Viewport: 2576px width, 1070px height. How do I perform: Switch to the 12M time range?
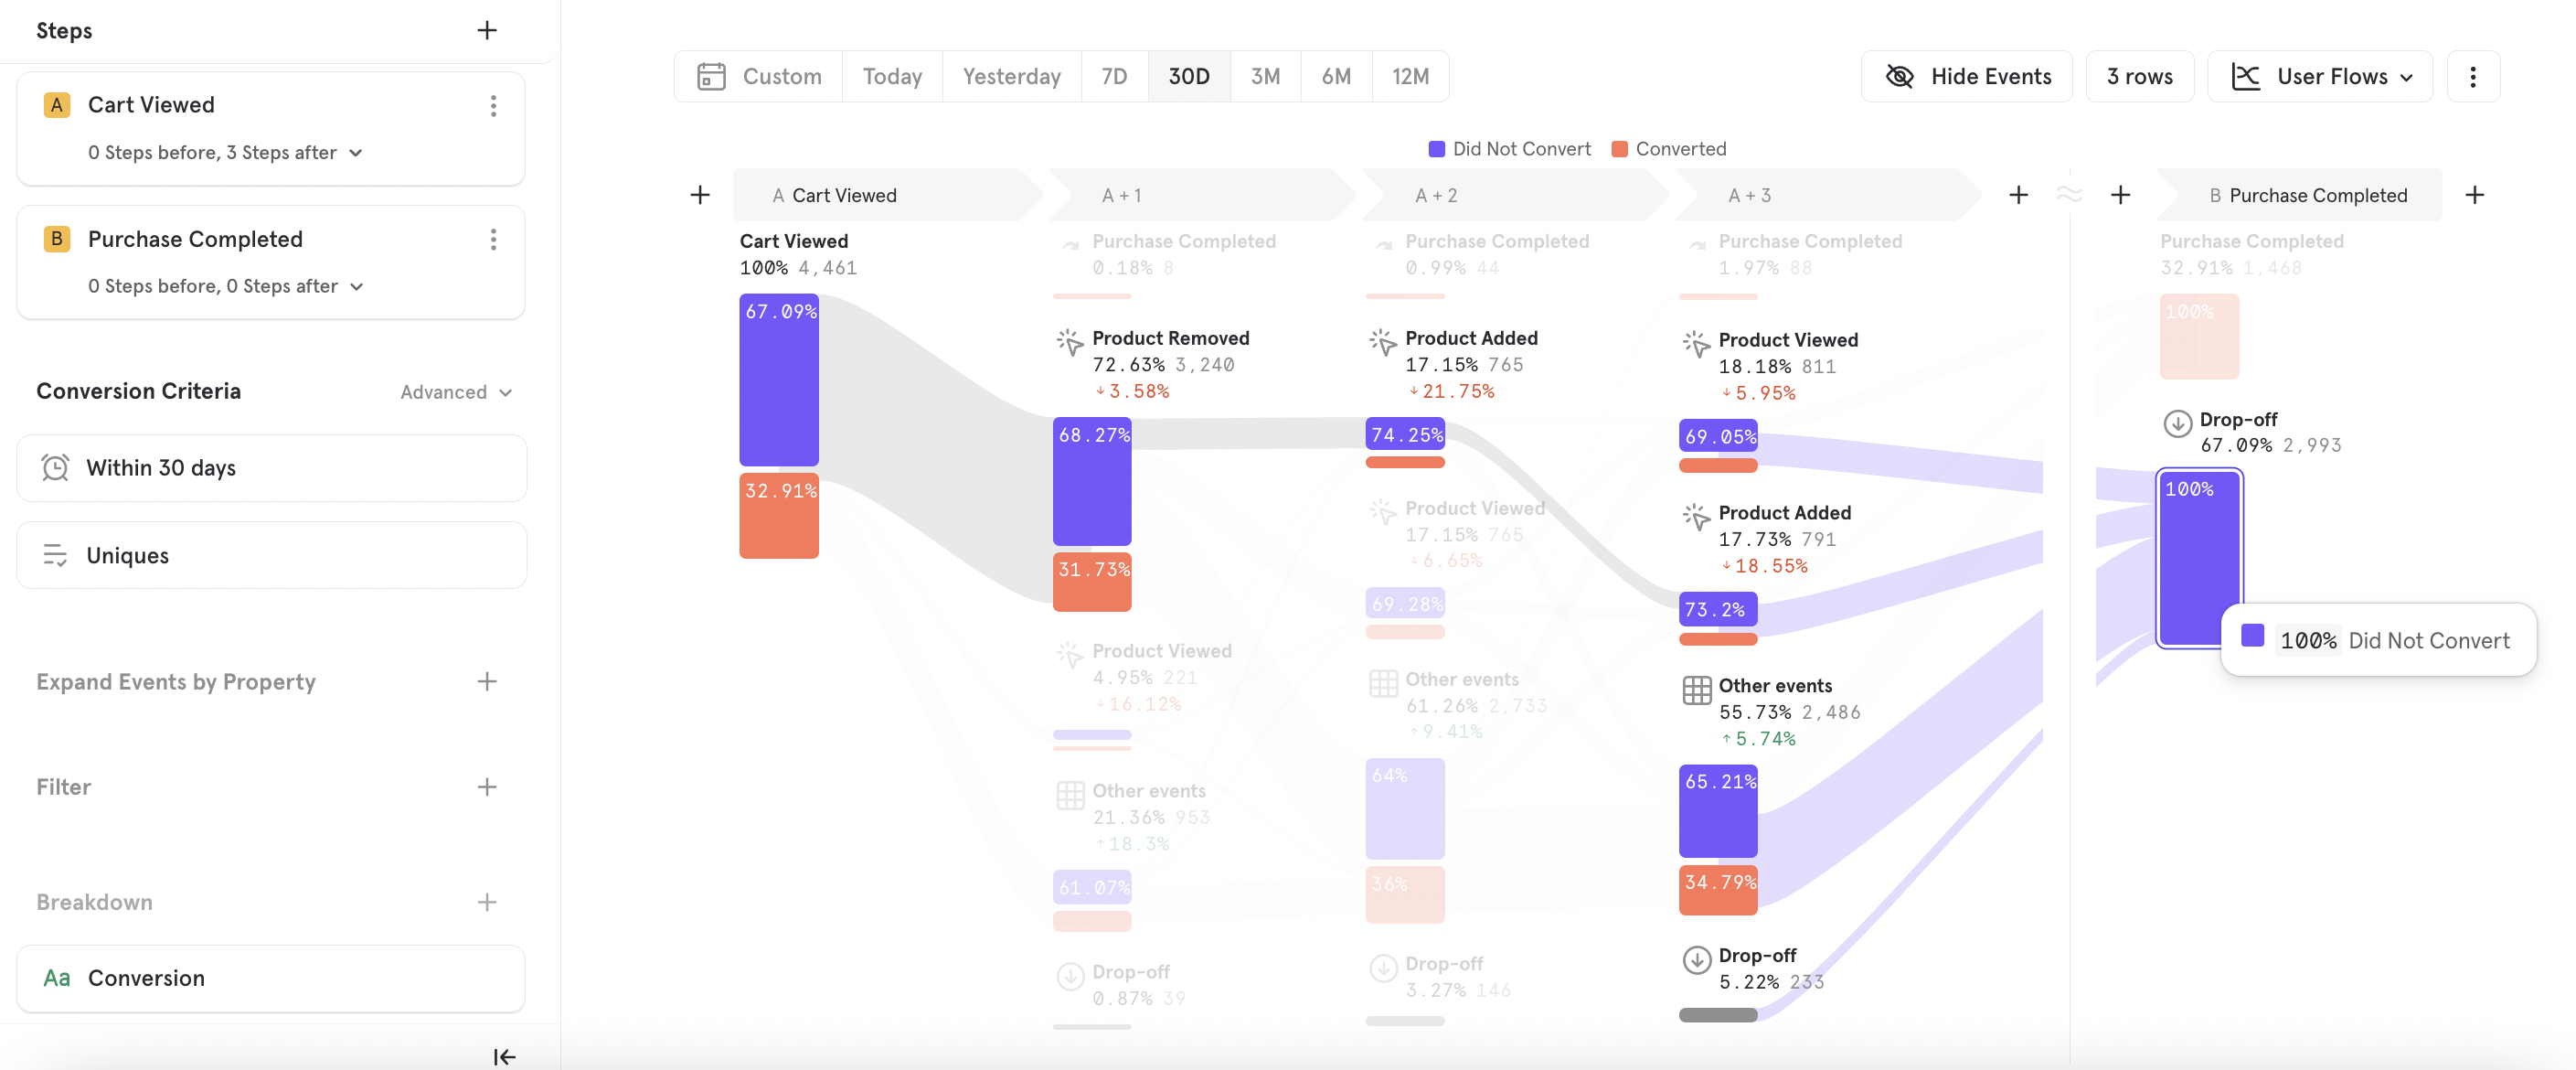(x=1410, y=77)
